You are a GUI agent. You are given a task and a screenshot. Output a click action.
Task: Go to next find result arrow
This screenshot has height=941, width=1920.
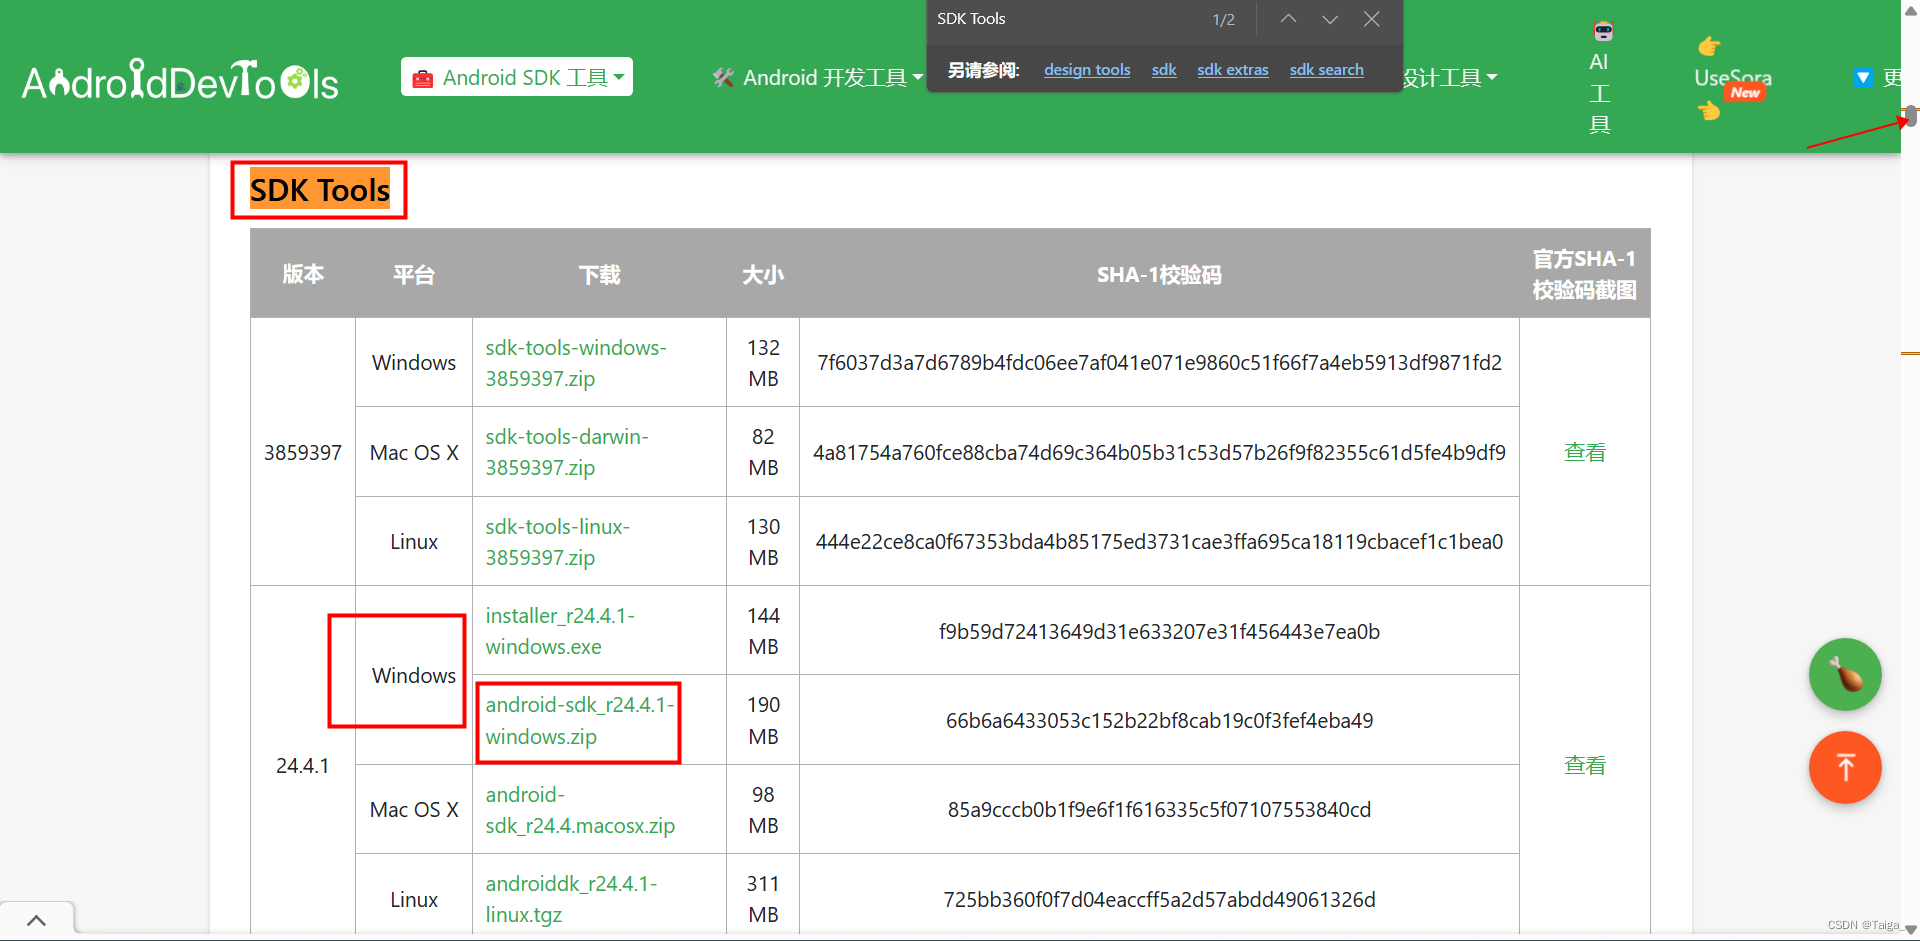1330,19
